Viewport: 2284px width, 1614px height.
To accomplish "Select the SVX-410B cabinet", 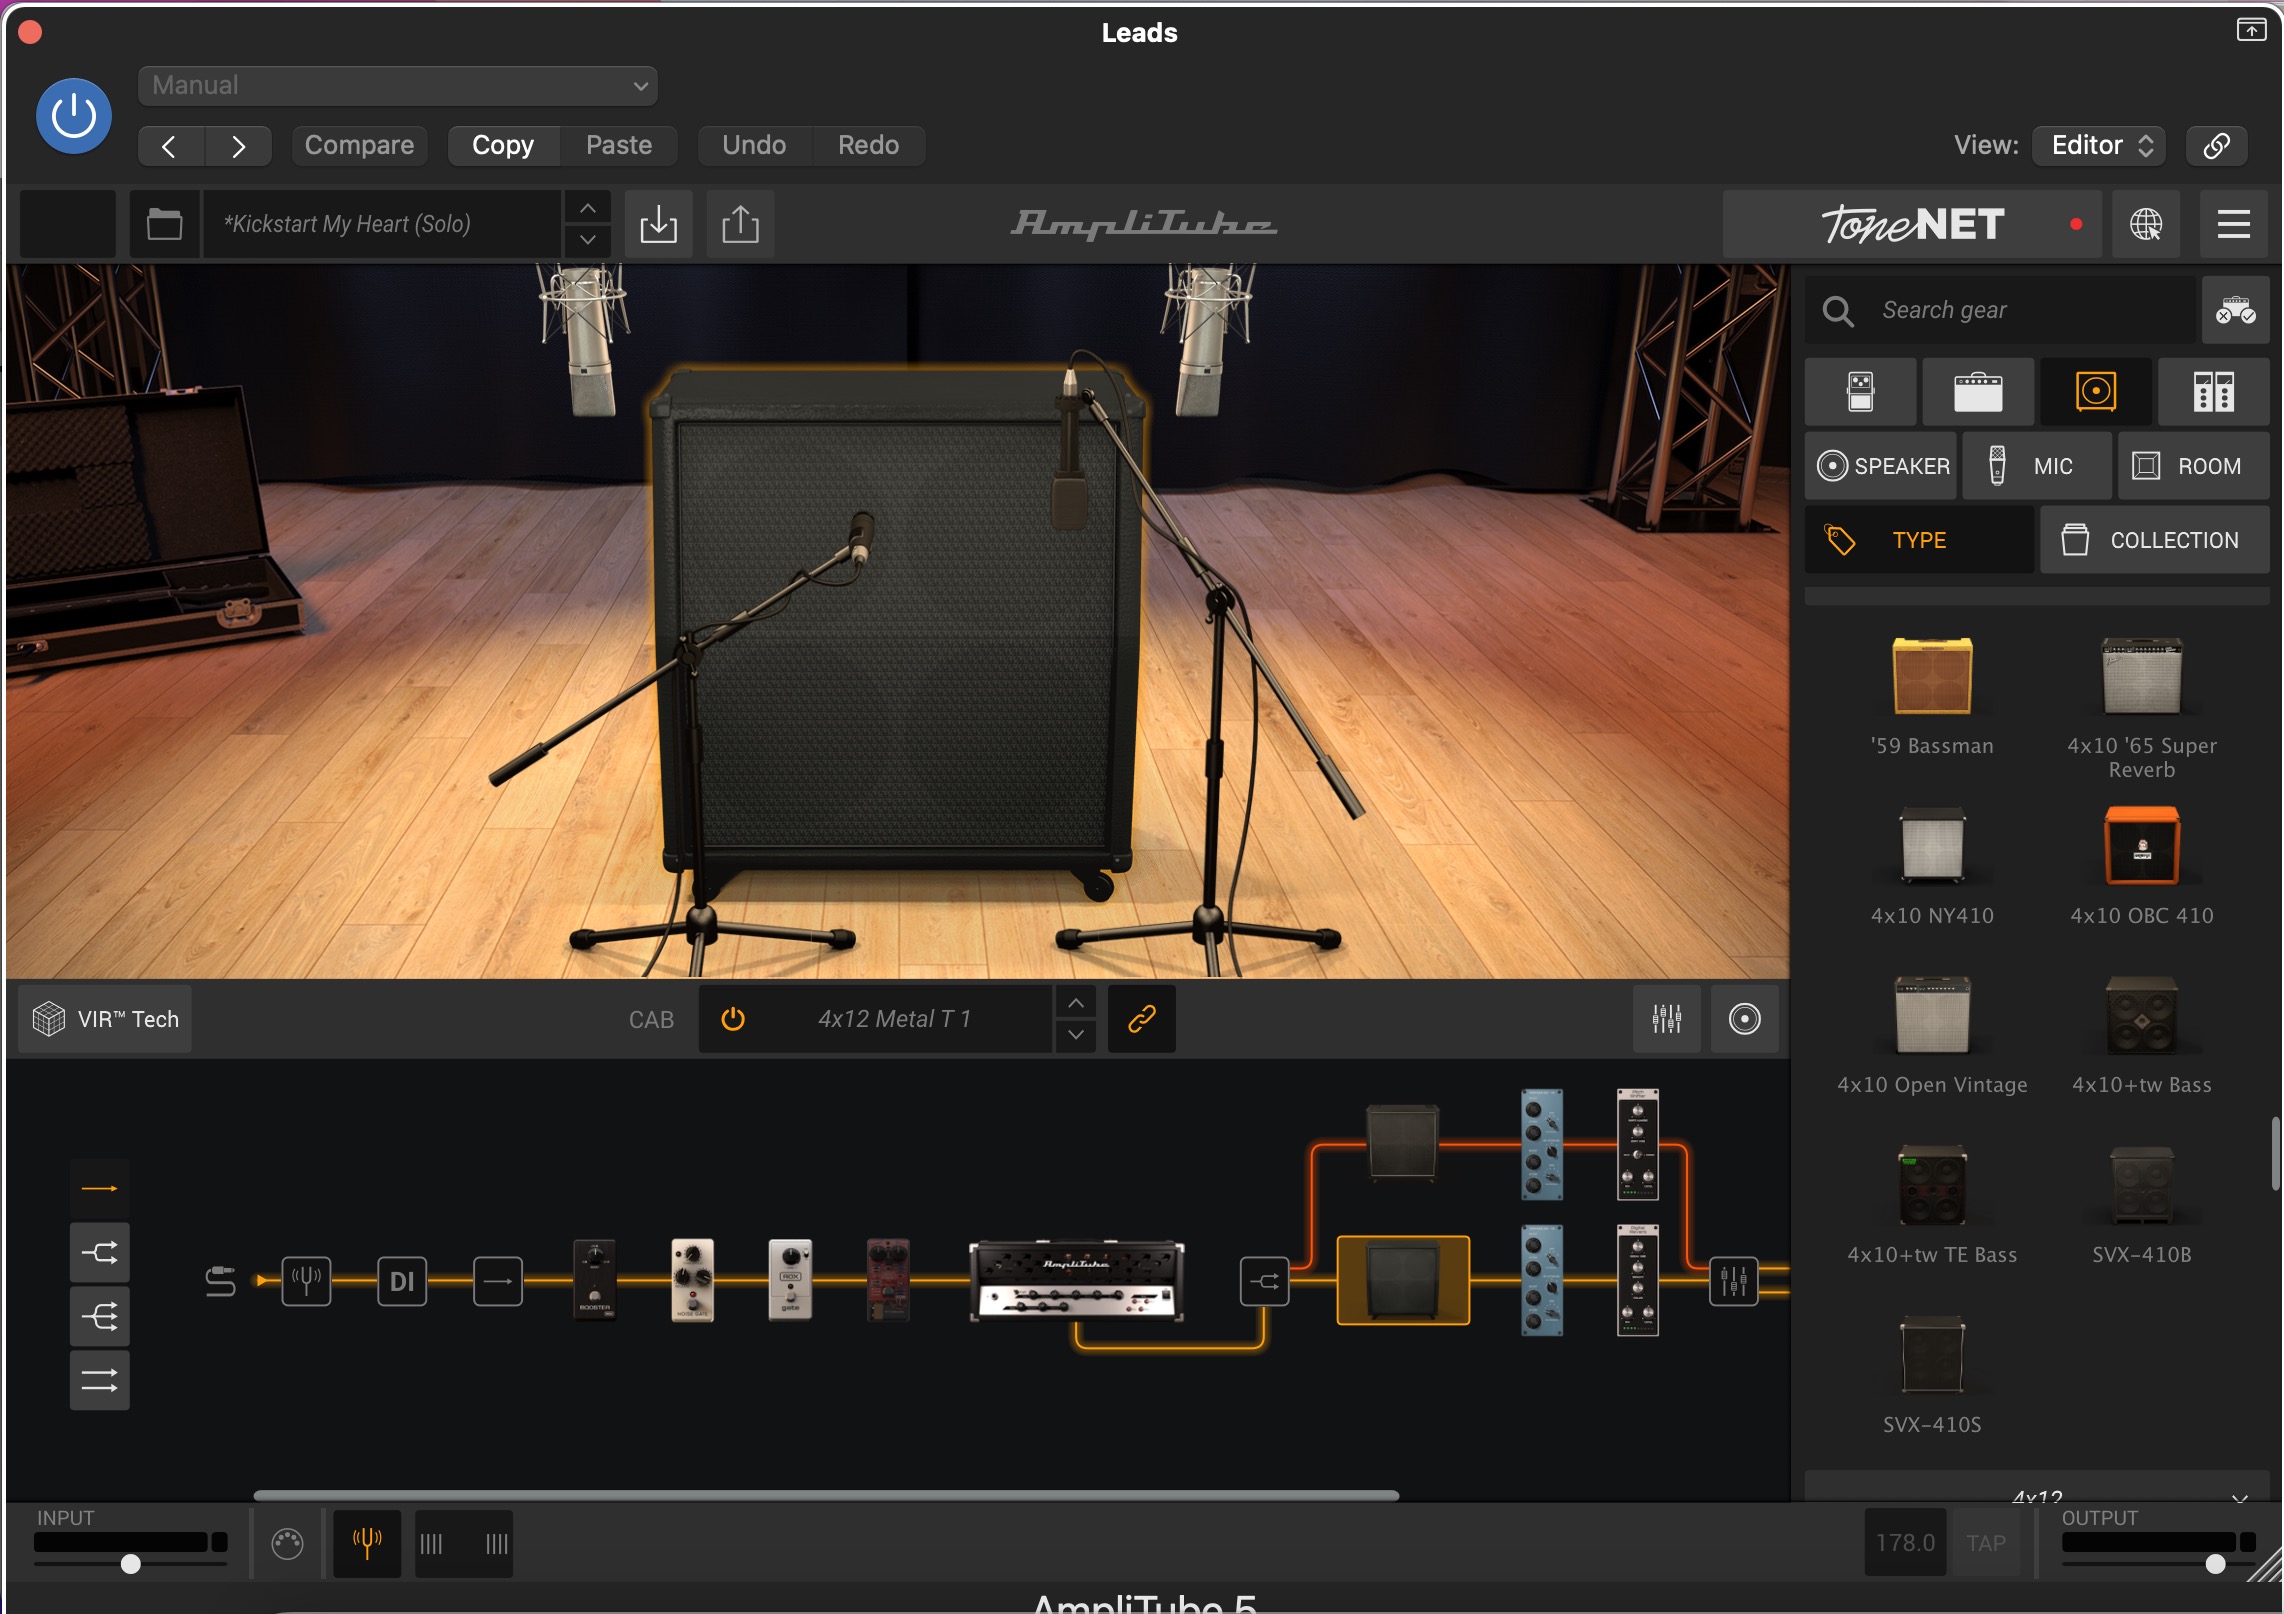I will point(2141,1206).
